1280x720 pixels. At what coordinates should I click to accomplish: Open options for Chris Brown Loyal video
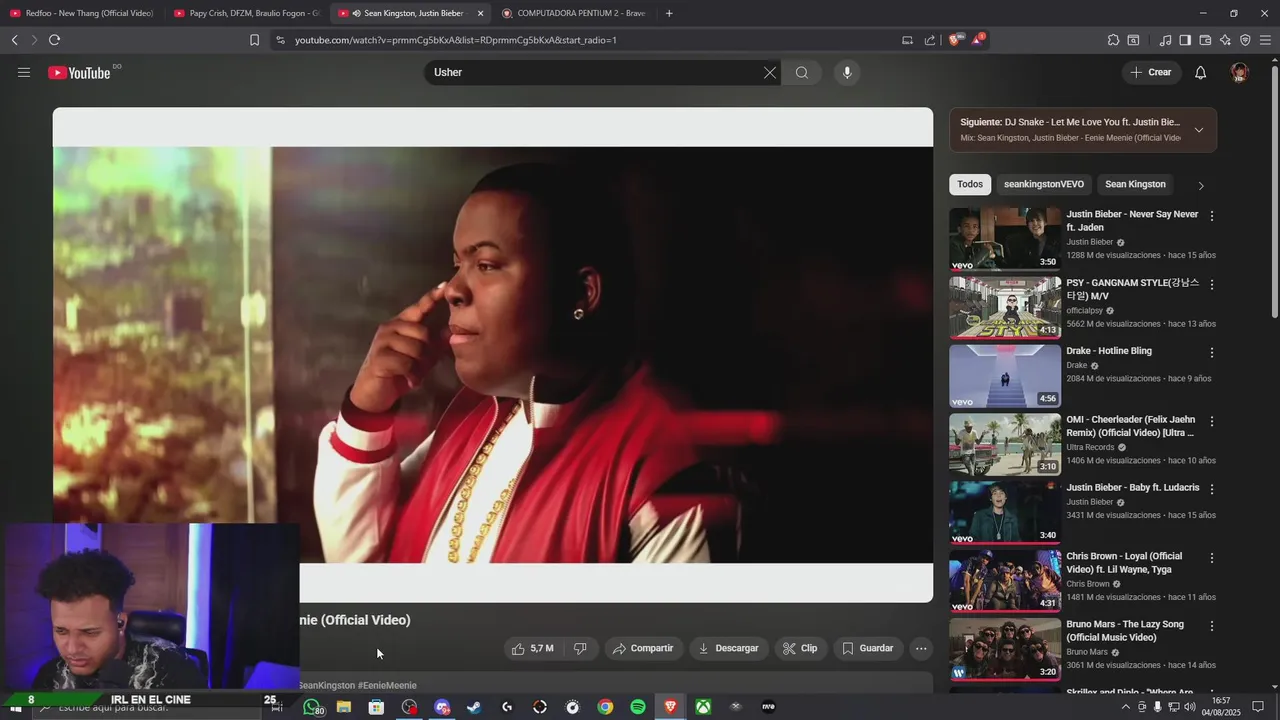coord(1212,558)
